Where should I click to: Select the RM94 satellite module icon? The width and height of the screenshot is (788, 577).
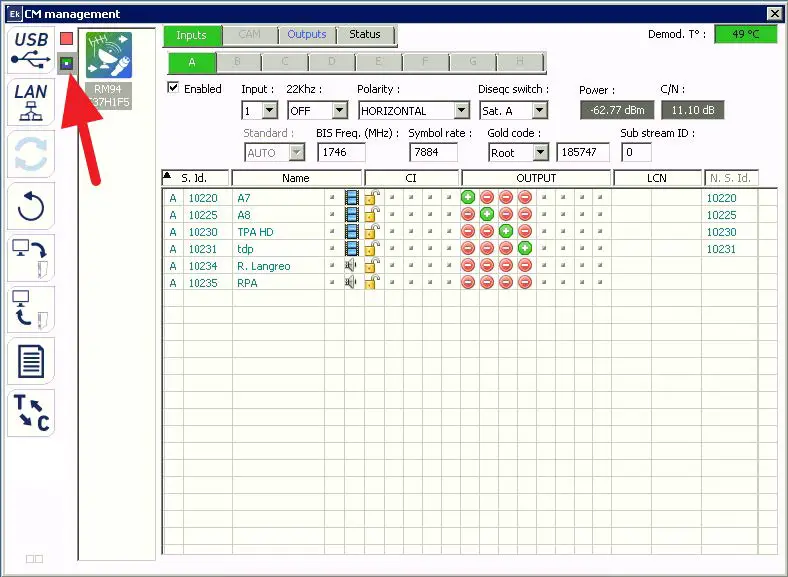(109, 55)
